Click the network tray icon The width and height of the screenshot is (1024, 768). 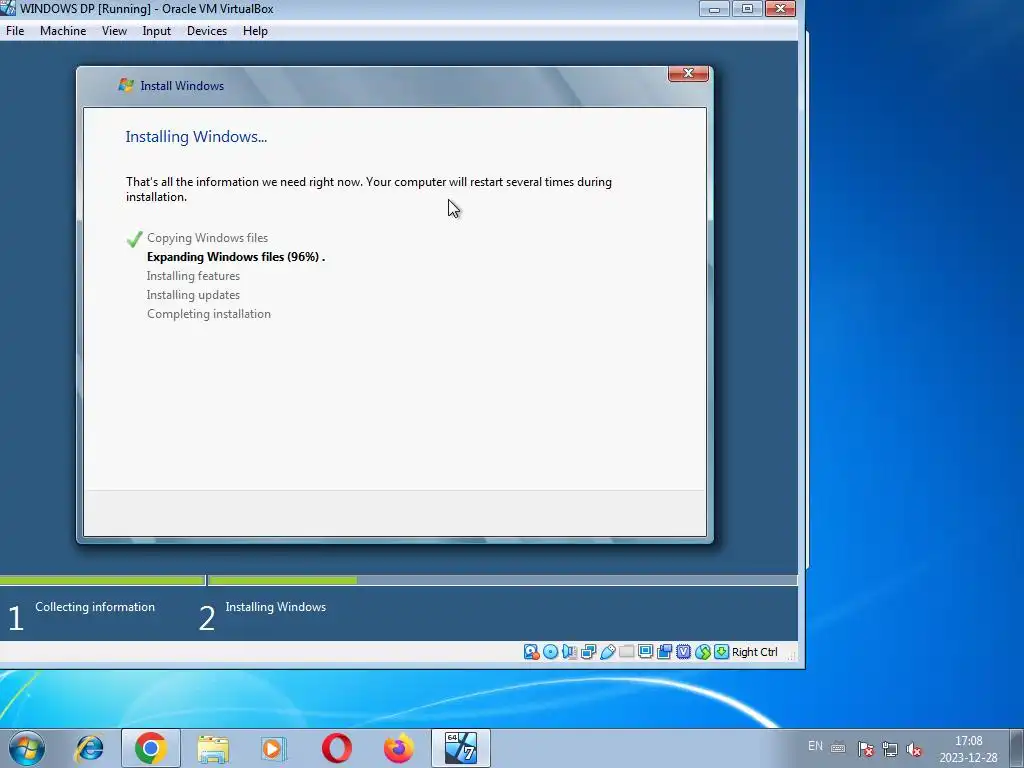[x=889, y=749]
